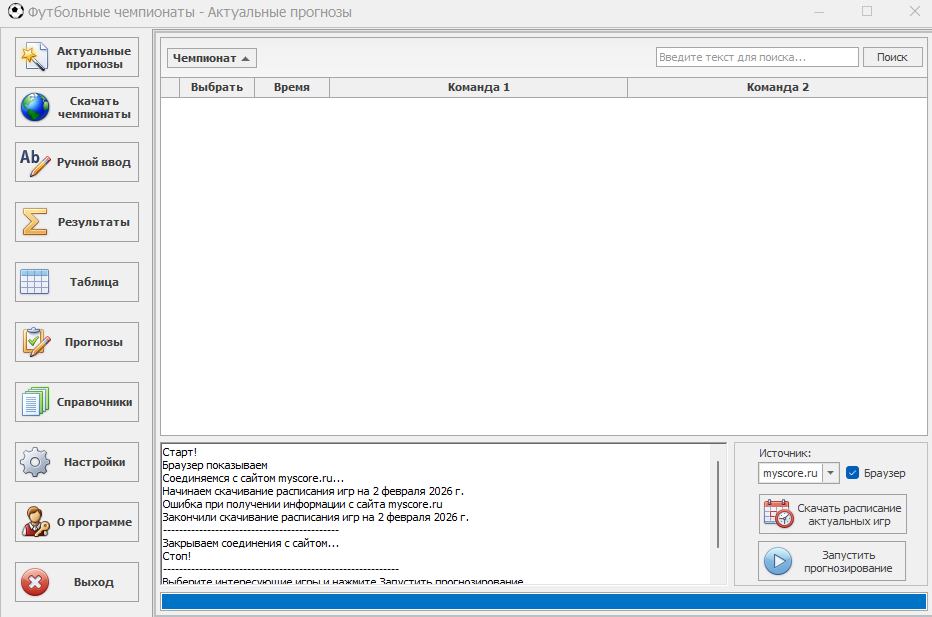Screen dimensions: 932x617
Task: Click the Запустить прогнозирование label
Action: (848, 562)
